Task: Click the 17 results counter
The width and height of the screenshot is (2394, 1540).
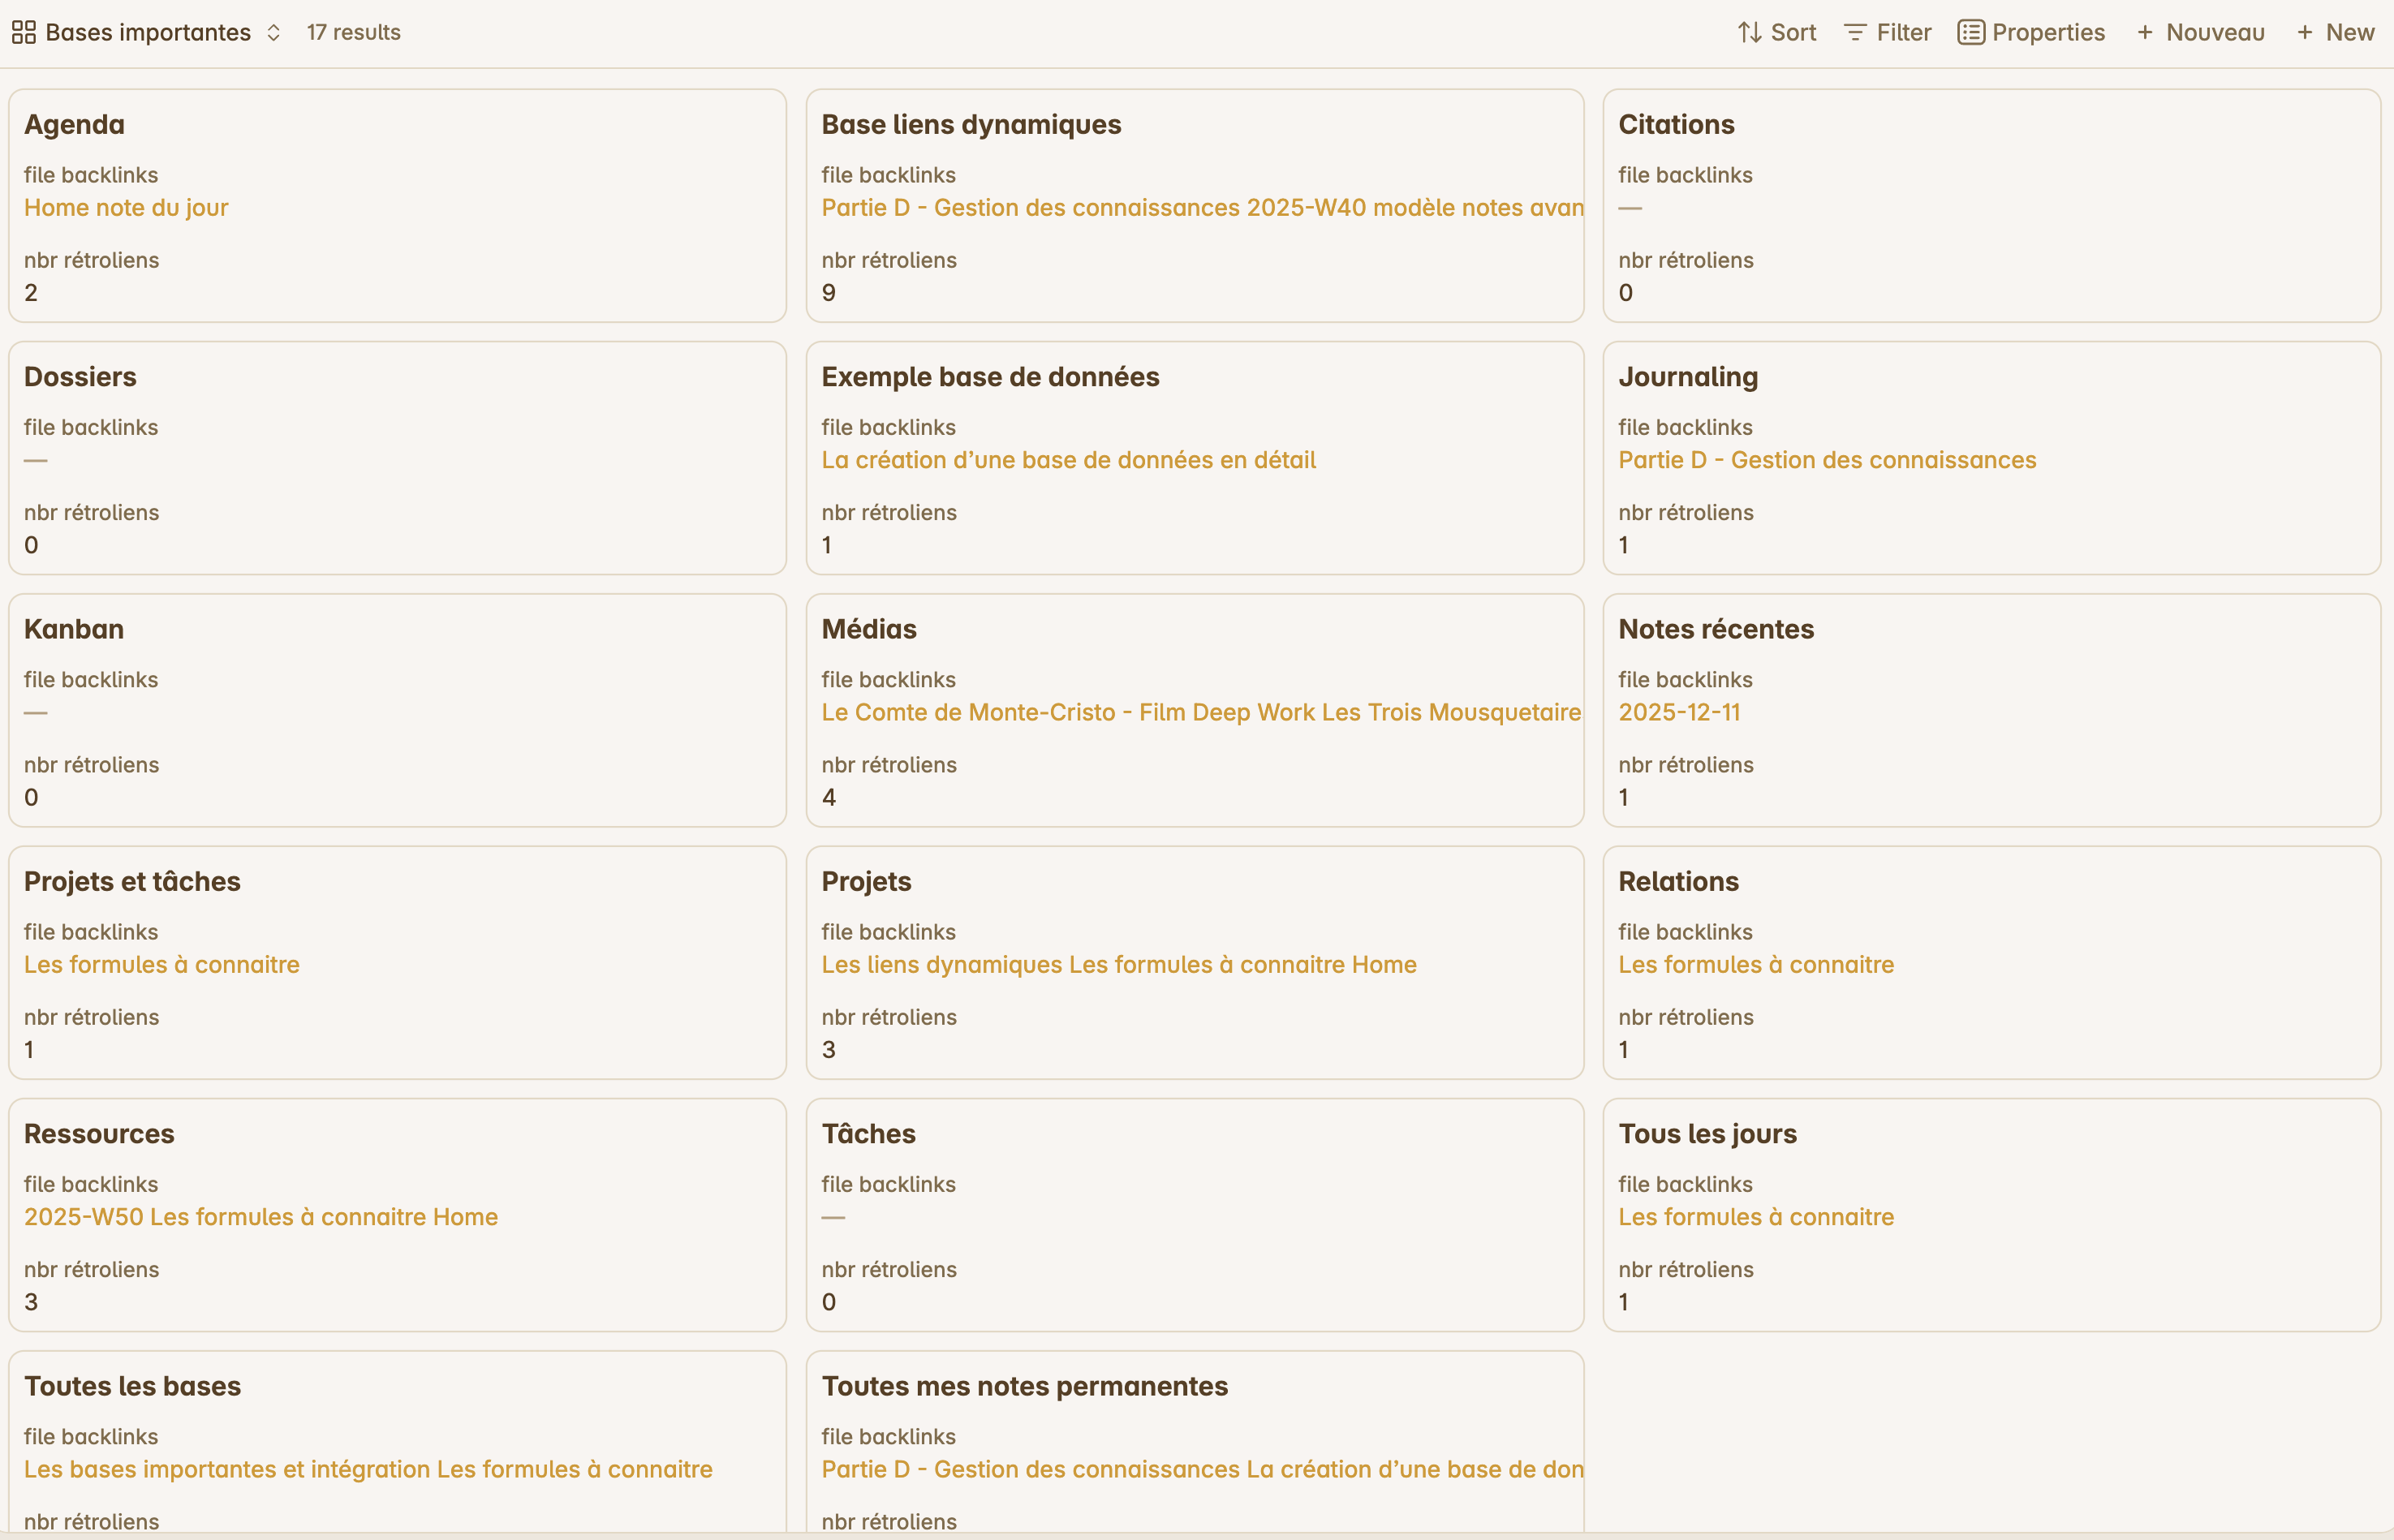Action: pos(353,33)
